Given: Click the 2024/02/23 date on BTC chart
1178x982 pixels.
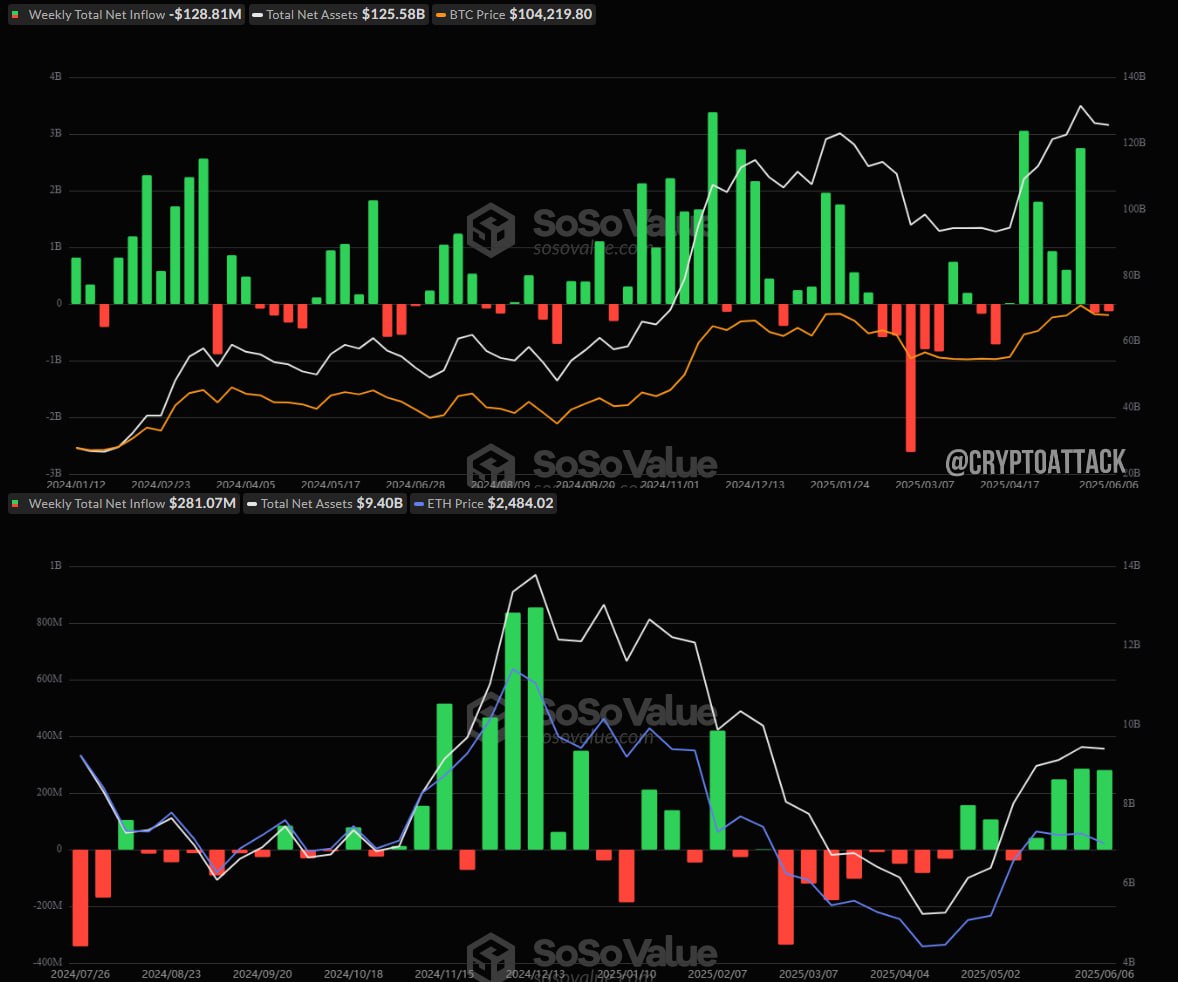Looking at the screenshot, I should pos(161,485).
